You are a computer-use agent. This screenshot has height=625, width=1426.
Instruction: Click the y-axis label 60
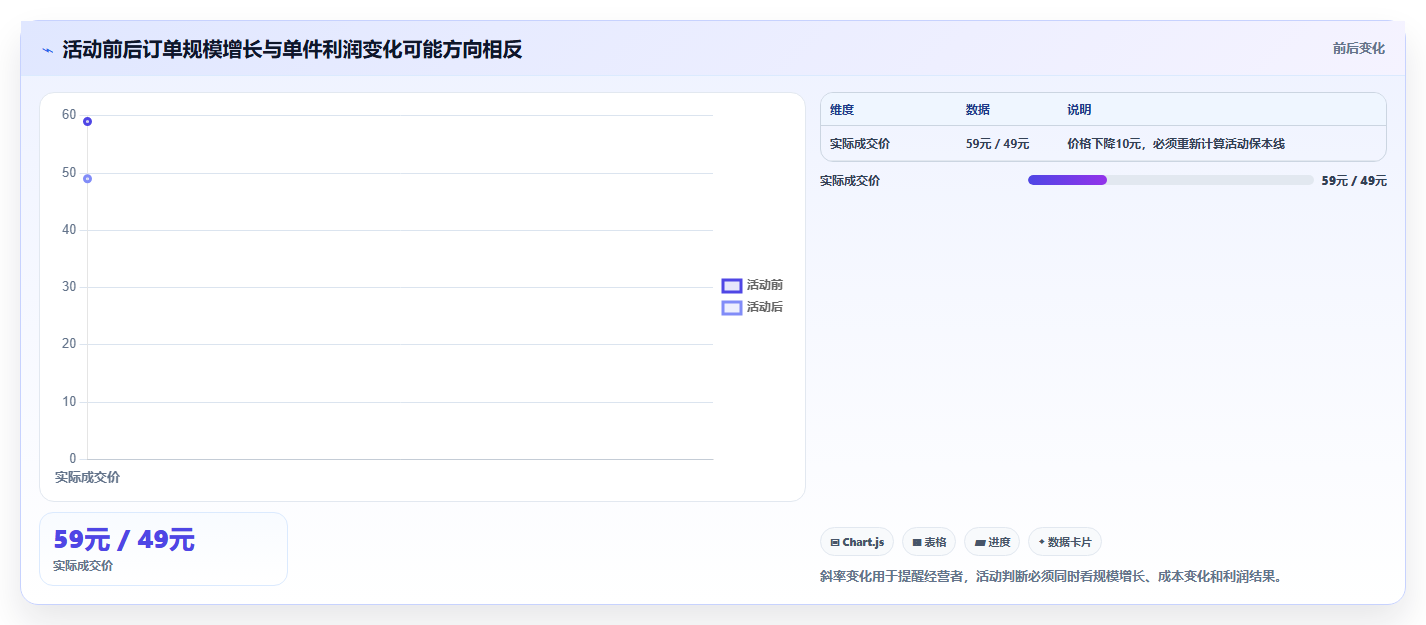pos(69,115)
